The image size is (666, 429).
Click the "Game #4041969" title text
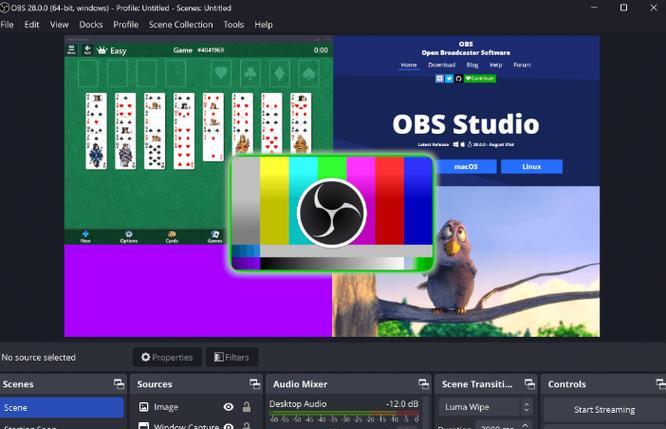pos(198,50)
